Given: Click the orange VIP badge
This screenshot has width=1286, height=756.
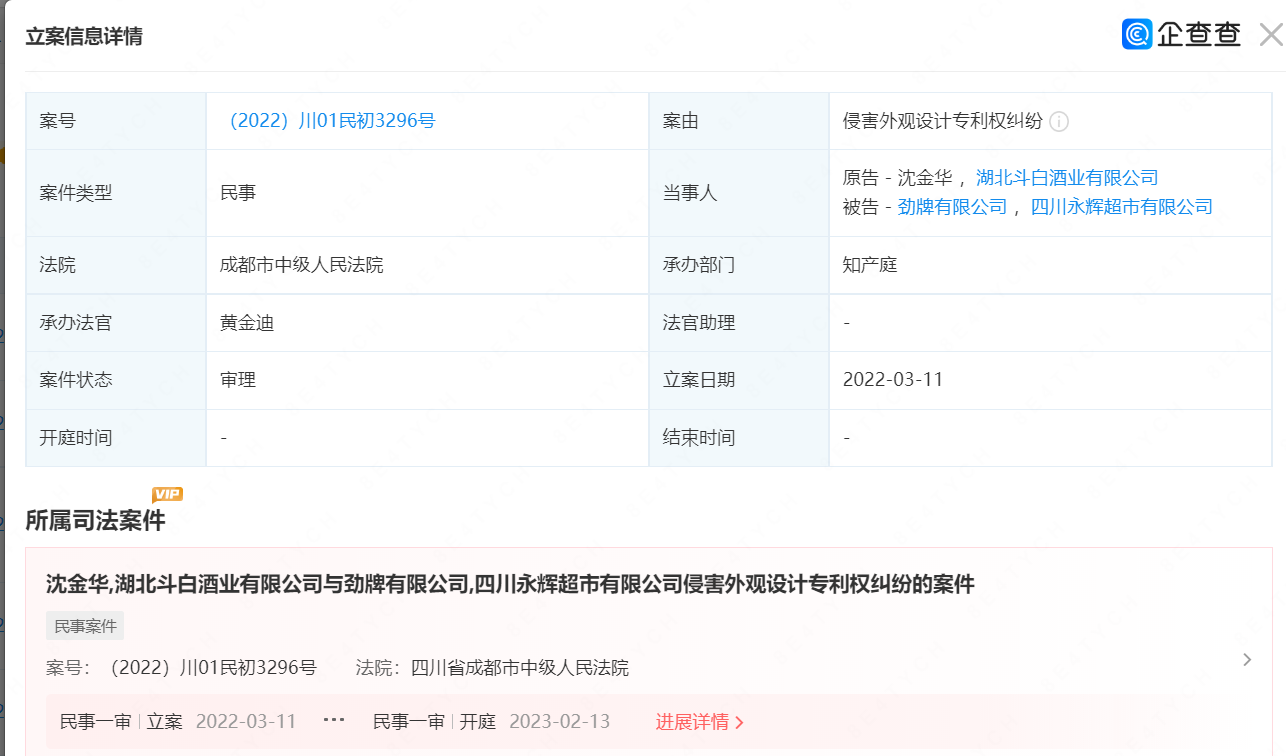Looking at the screenshot, I should pos(167,494).
